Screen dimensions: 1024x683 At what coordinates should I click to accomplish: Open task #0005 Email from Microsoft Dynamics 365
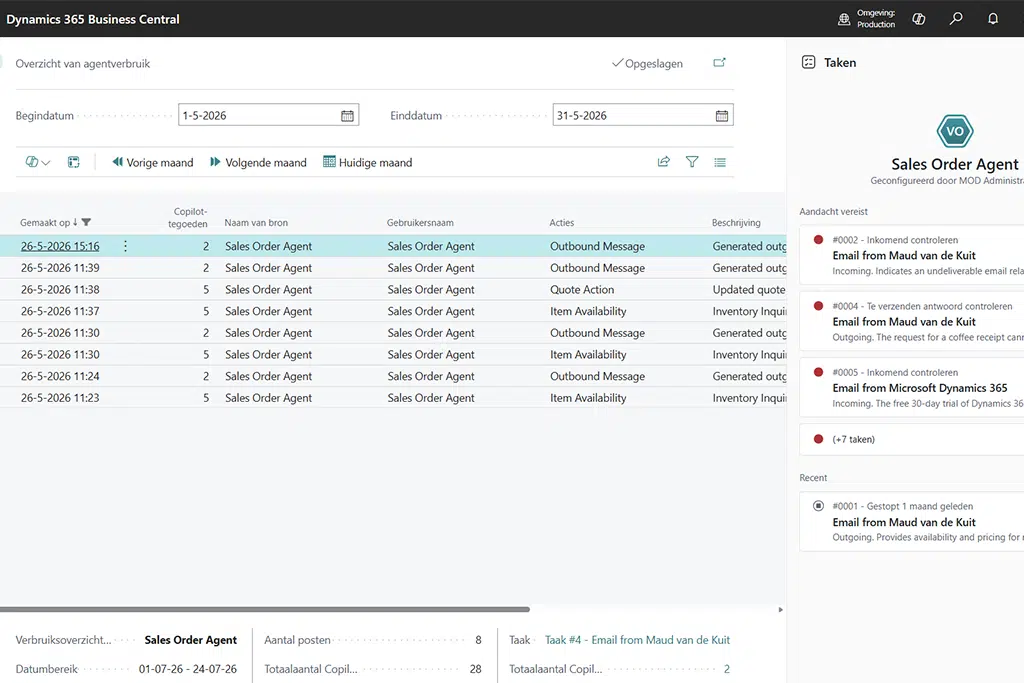click(912, 387)
